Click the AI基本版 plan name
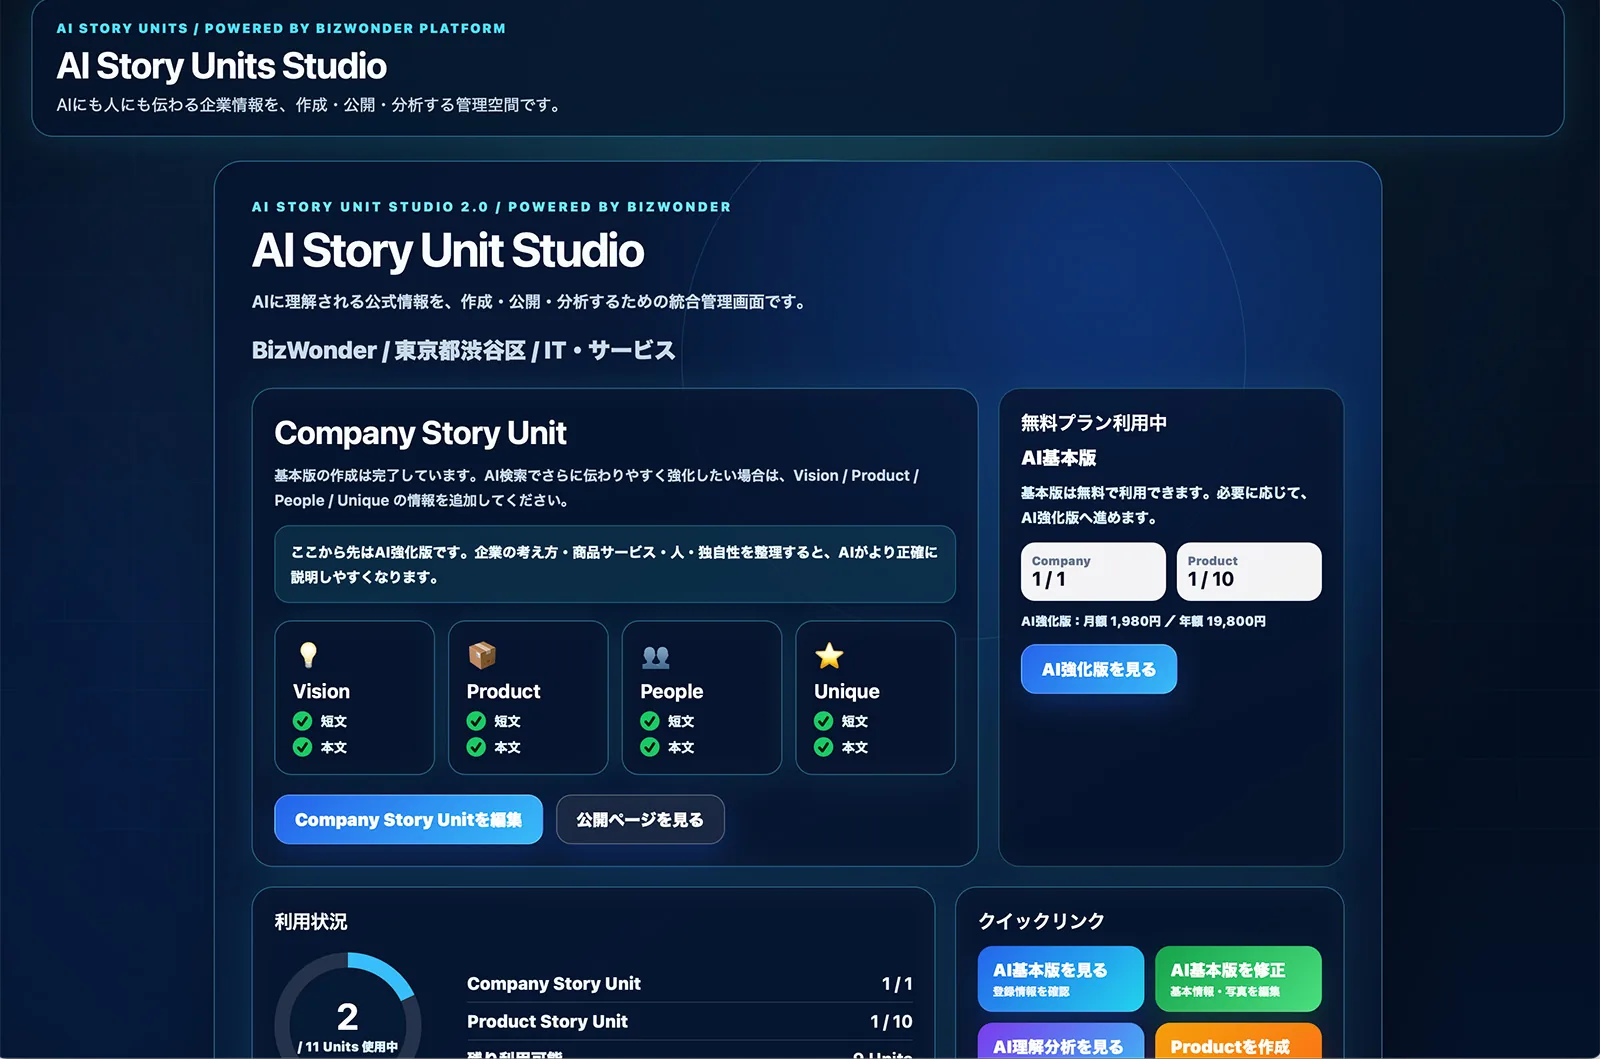The image size is (1600, 1059). pos(1059,458)
